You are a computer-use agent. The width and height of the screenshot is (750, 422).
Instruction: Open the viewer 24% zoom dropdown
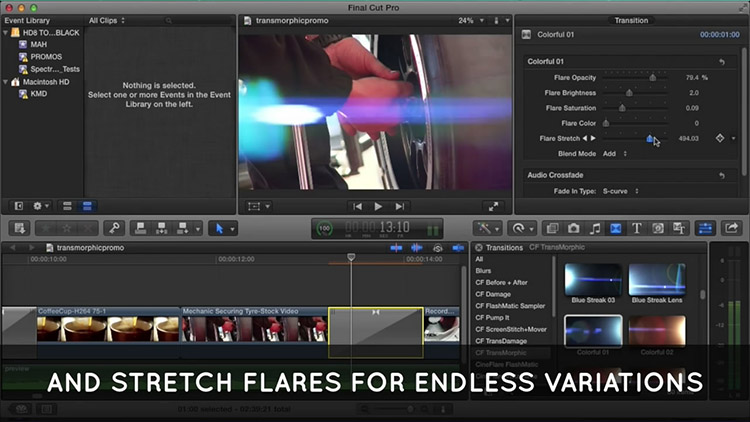click(471, 21)
